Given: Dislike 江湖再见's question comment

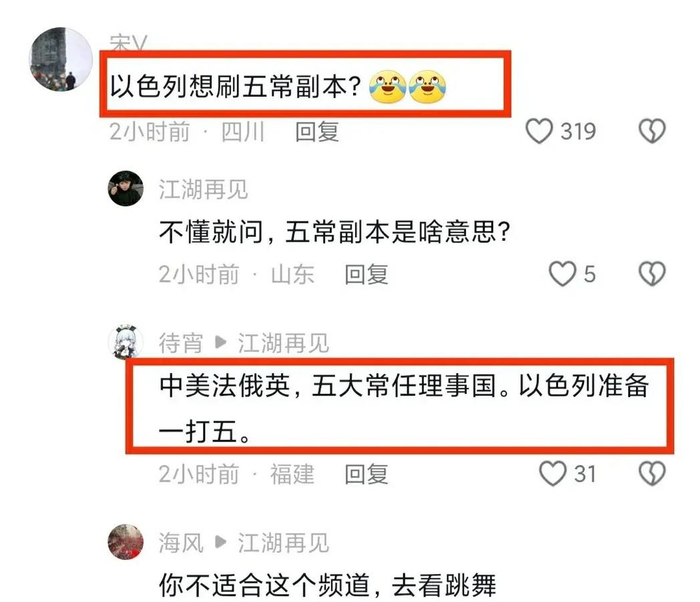Looking at the screenshot, I should pos(652,273).
